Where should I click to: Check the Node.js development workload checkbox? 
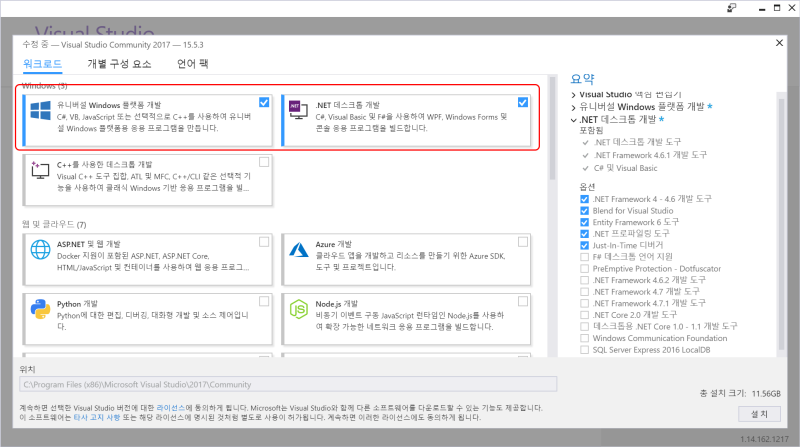(523, 302)
